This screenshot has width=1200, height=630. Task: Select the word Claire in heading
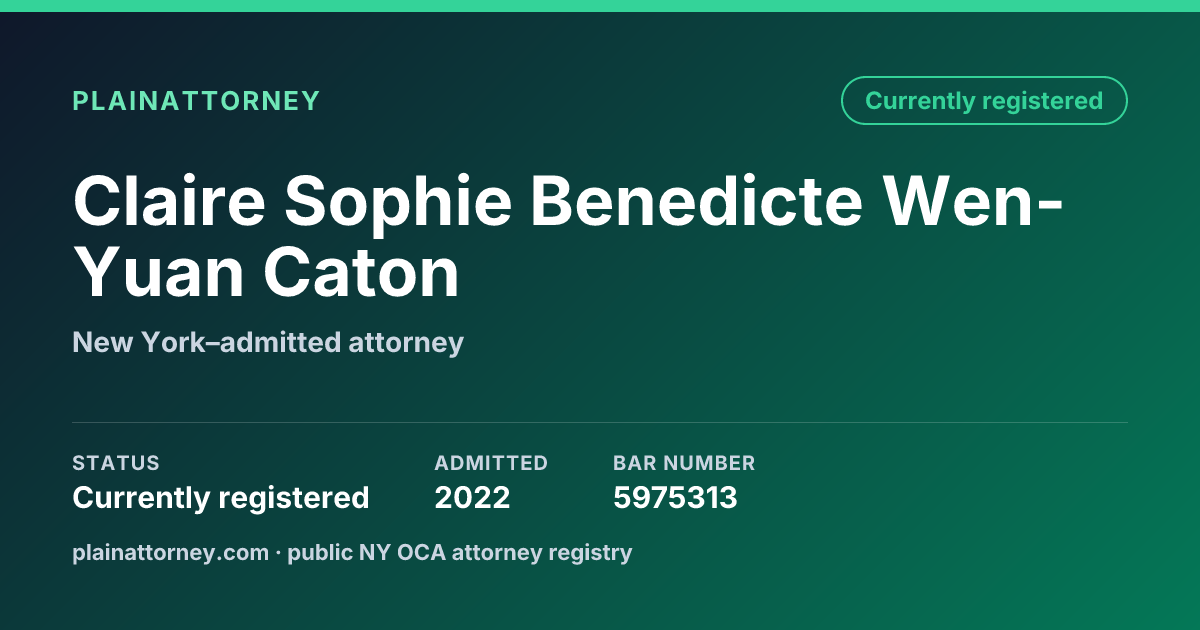pyautogui.click(x=167, y=200)
